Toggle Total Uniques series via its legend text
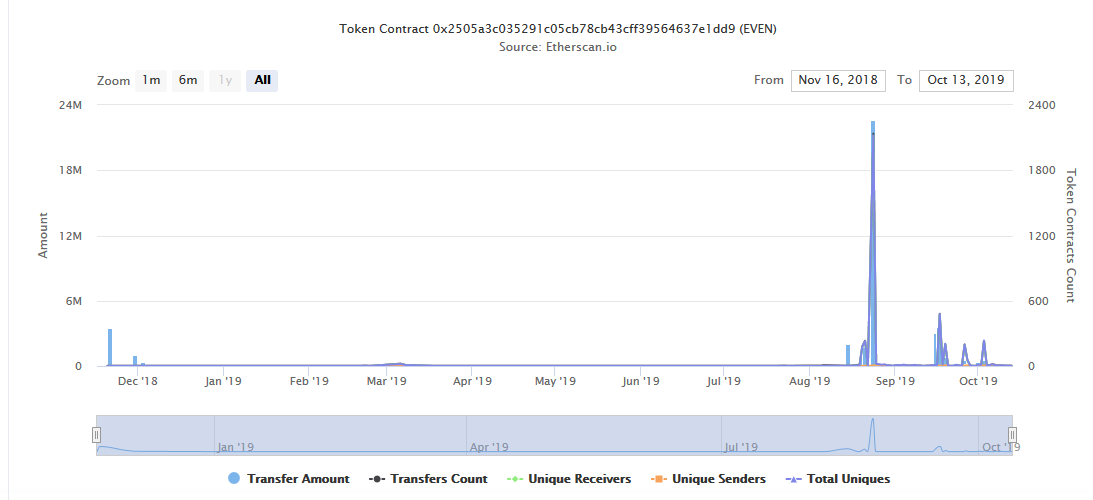The width and height of the screenshot is (1093, 500). pos(848,479)
